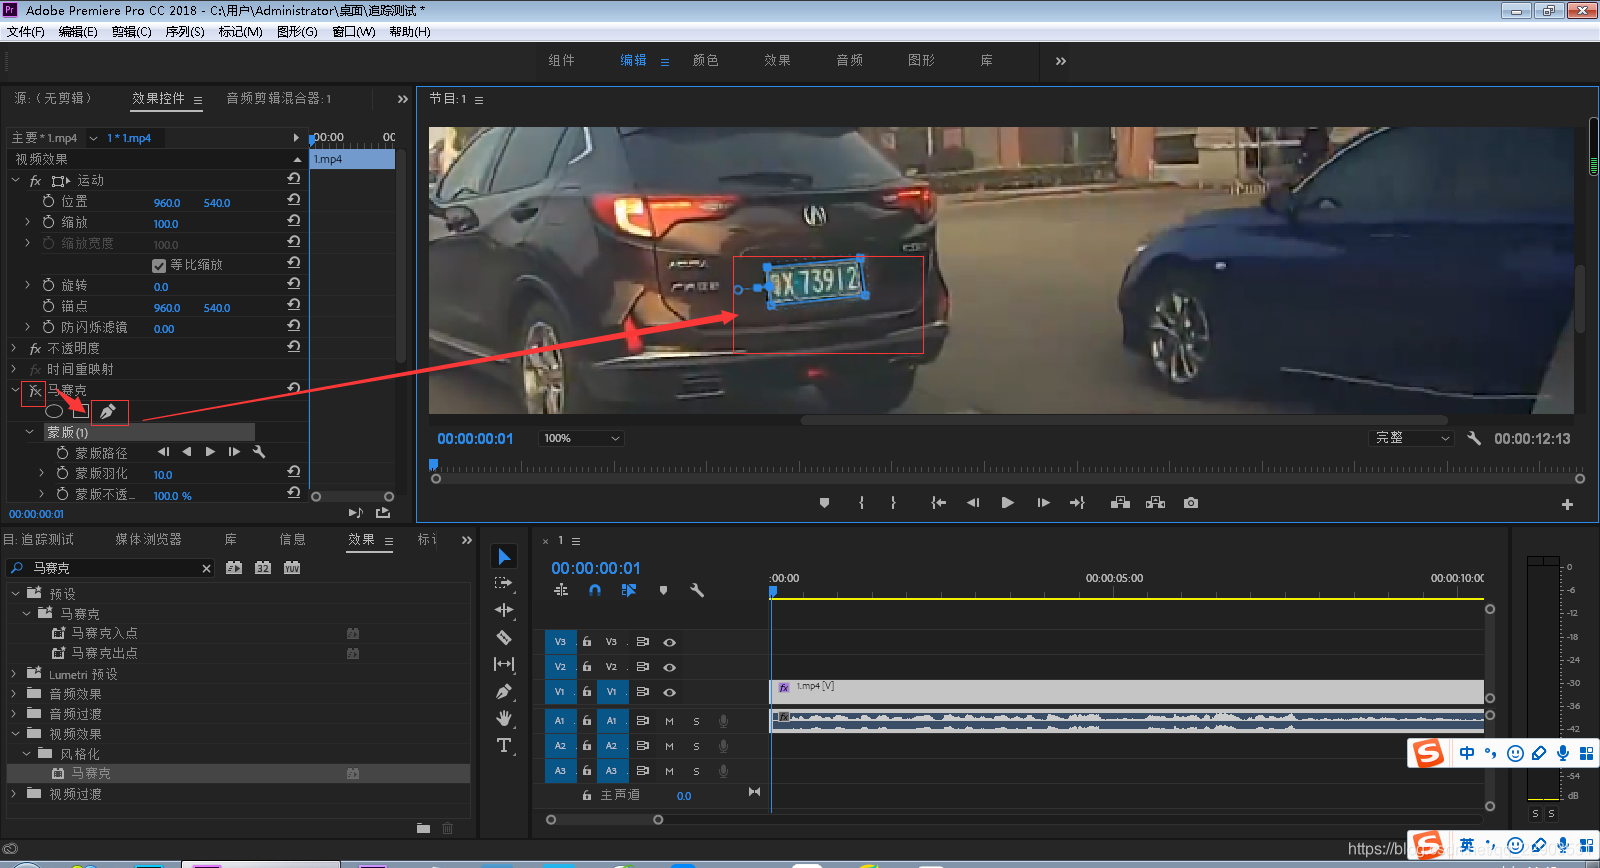The height and width of the screenshot is (868, 1600).
Task: Open the playback resolution dropdown
Action: [x=1411, y=438]
